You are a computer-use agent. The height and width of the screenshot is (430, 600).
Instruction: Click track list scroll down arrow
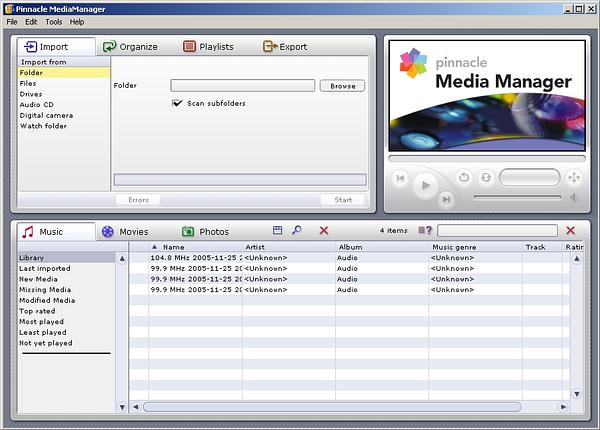tap(577, 394)
